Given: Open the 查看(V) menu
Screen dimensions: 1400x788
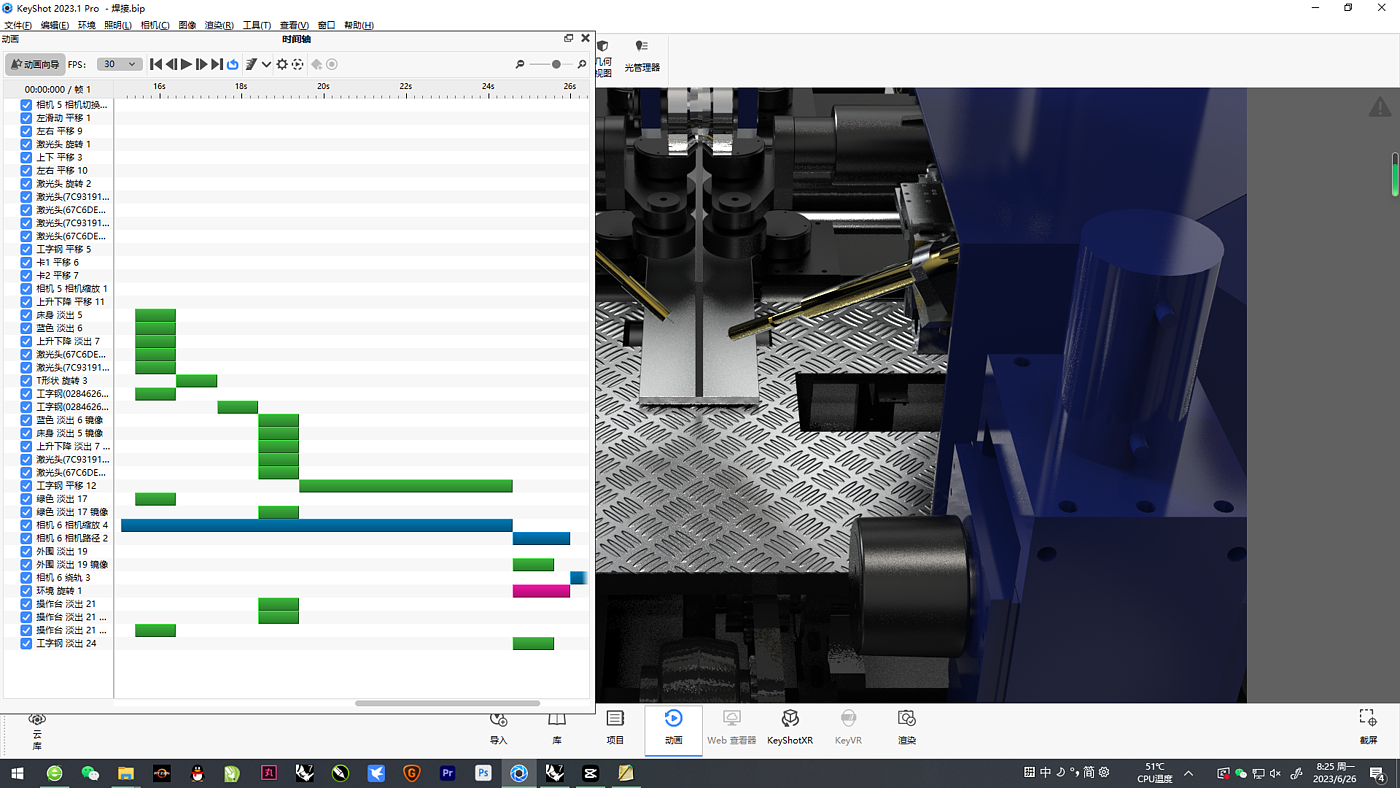Looking at the screenshot, I should [295, 25].
